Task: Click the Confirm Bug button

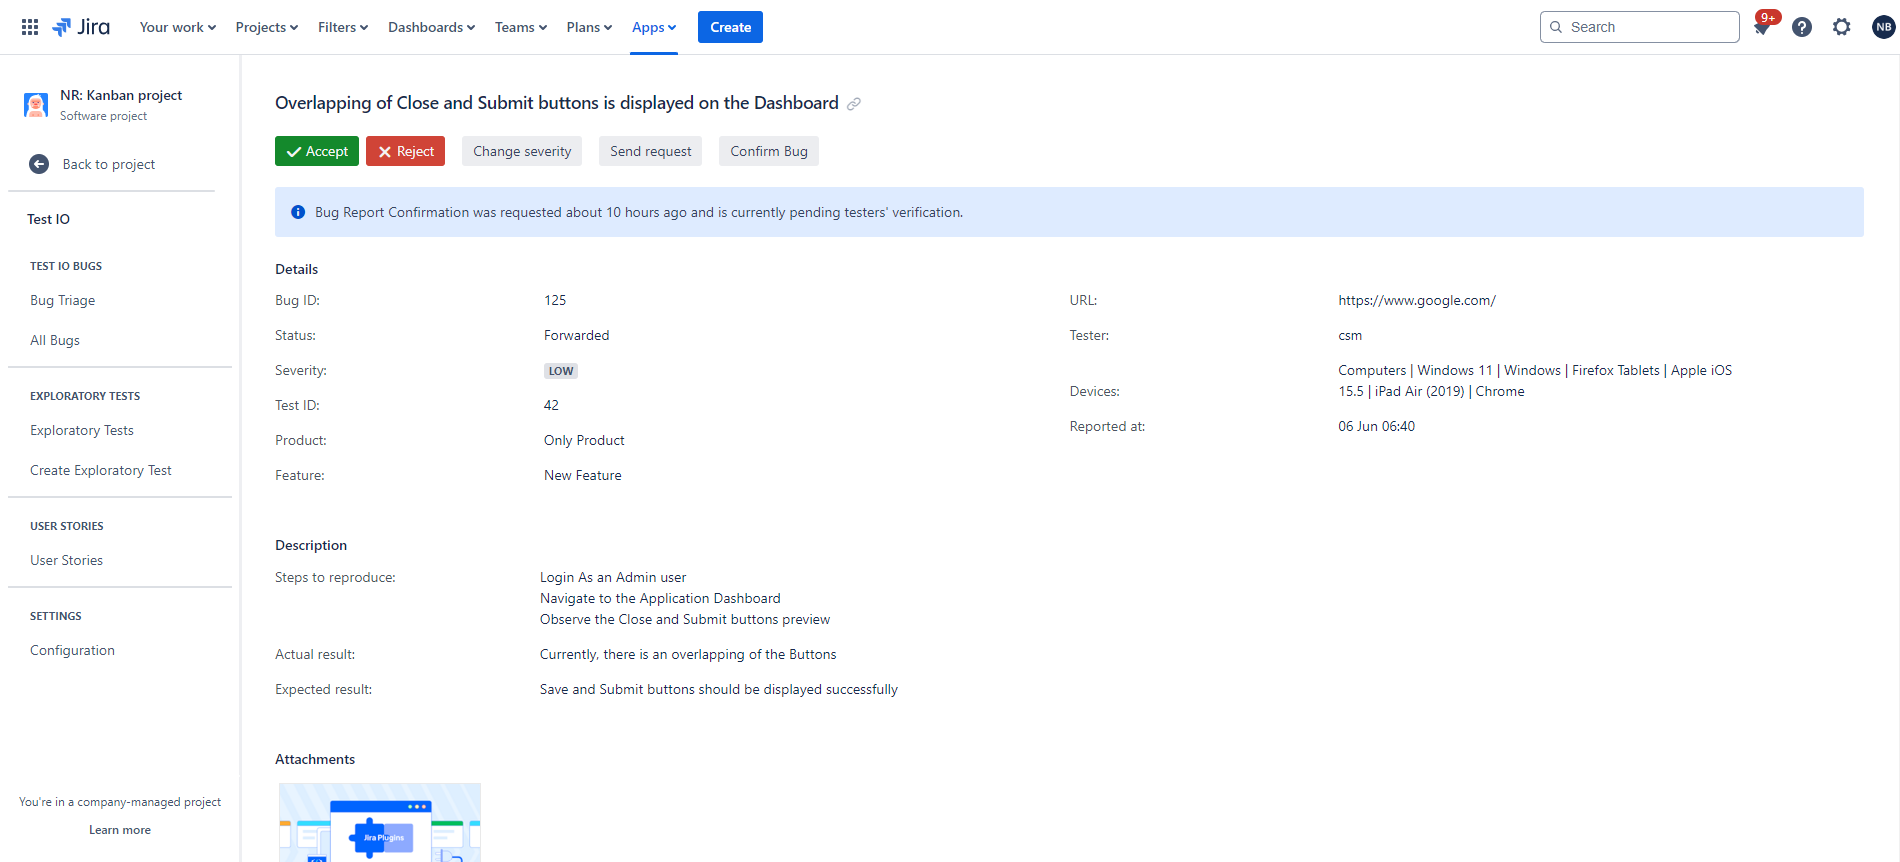Action: 769,151
